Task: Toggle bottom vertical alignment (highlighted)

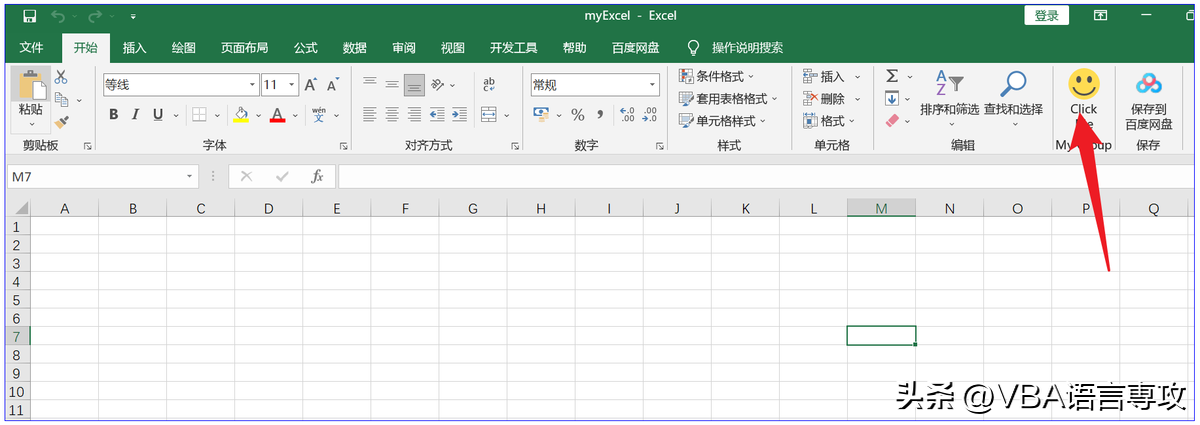Action: pyautogui.click(x=414, y=85)
